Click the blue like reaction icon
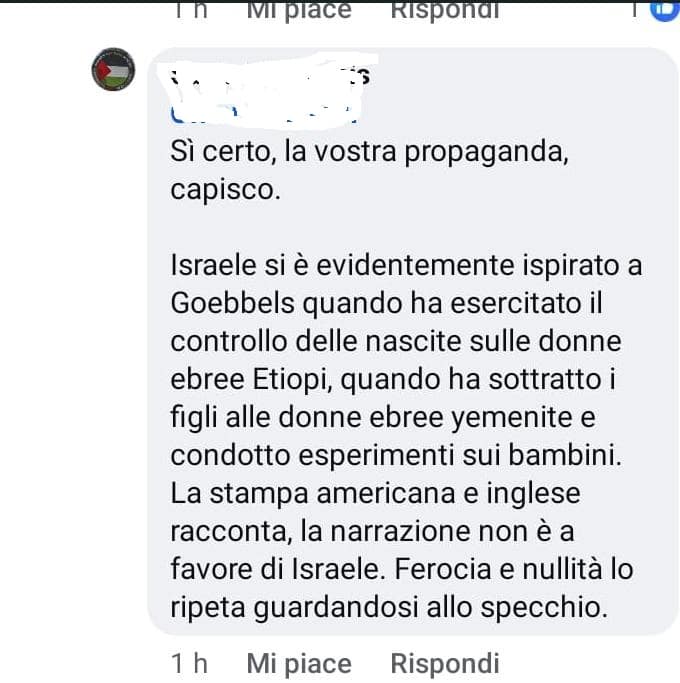 [x=664, y=10]
